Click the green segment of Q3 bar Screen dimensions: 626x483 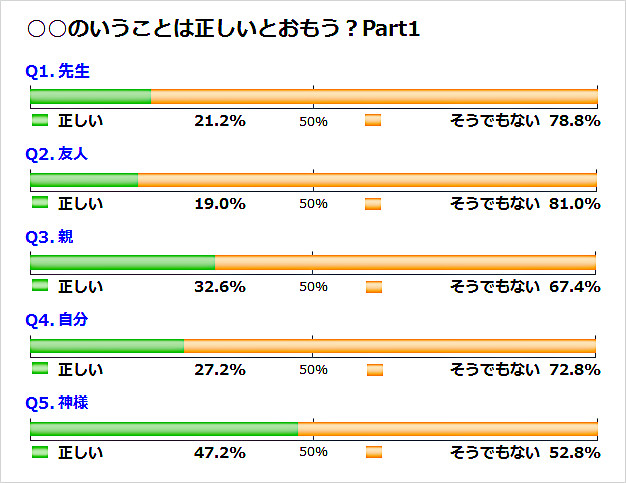(123, 263)
